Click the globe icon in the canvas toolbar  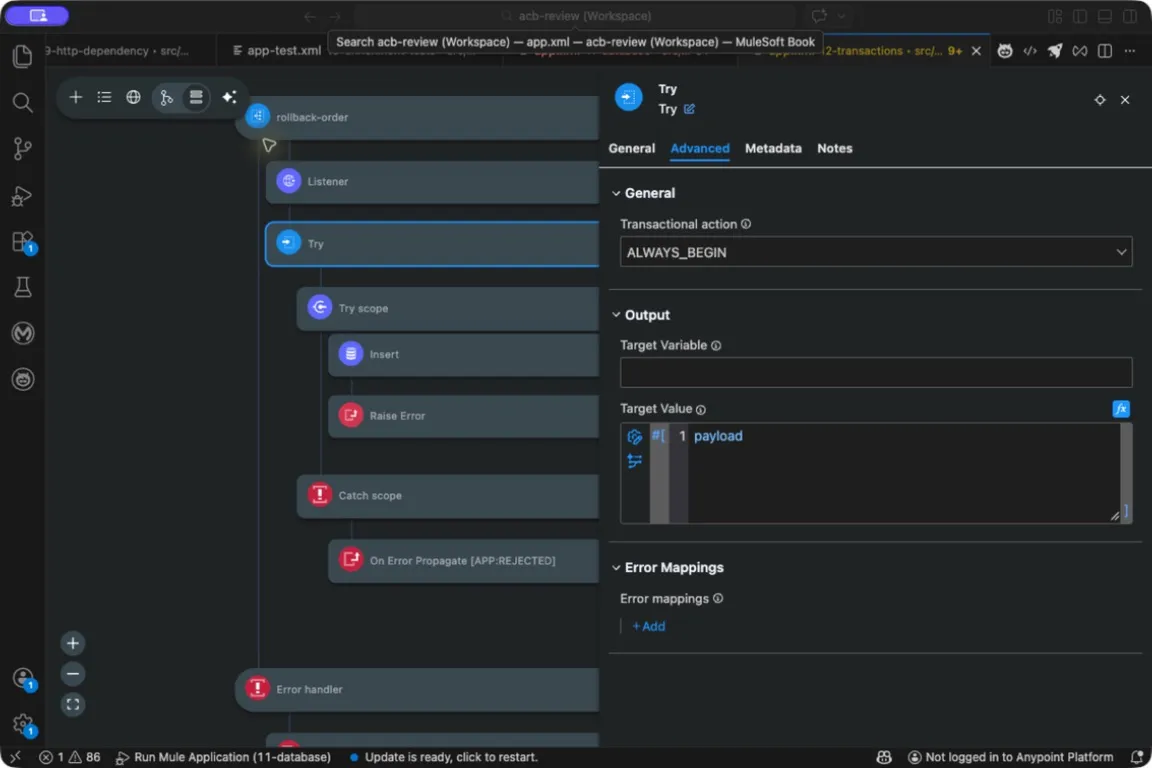point(133,97)
